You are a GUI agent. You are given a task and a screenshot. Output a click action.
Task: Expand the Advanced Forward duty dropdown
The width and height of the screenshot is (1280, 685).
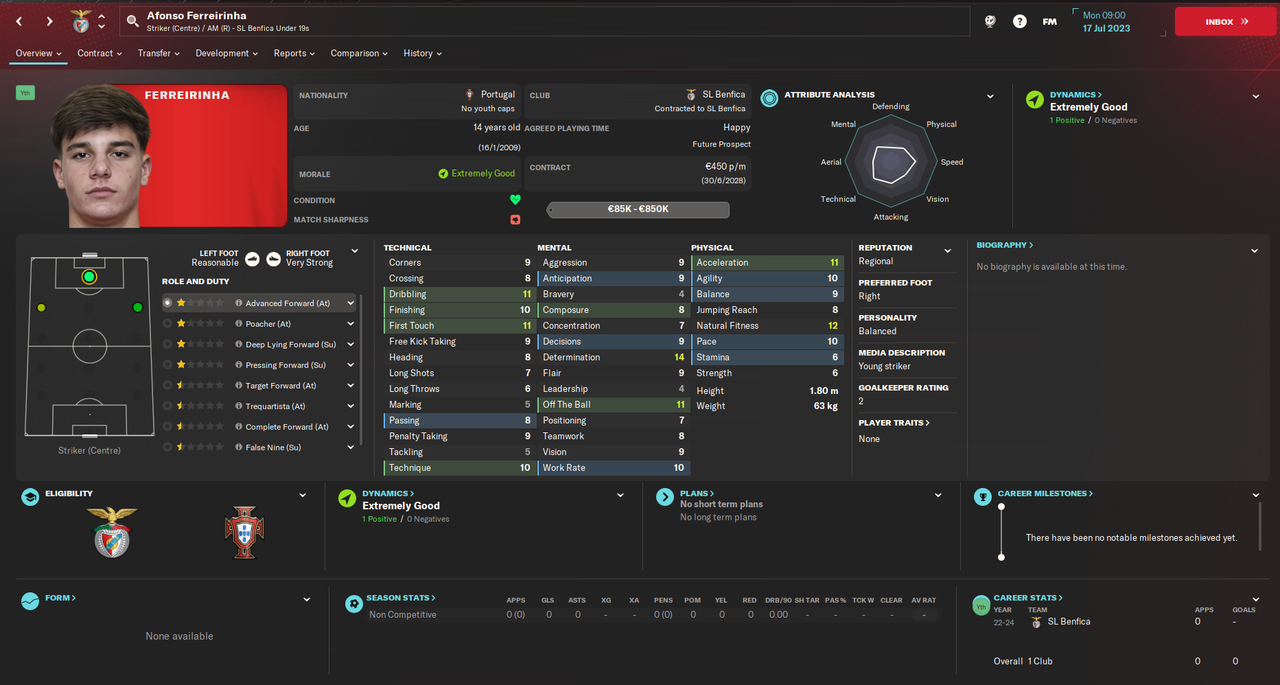point(351,303)
